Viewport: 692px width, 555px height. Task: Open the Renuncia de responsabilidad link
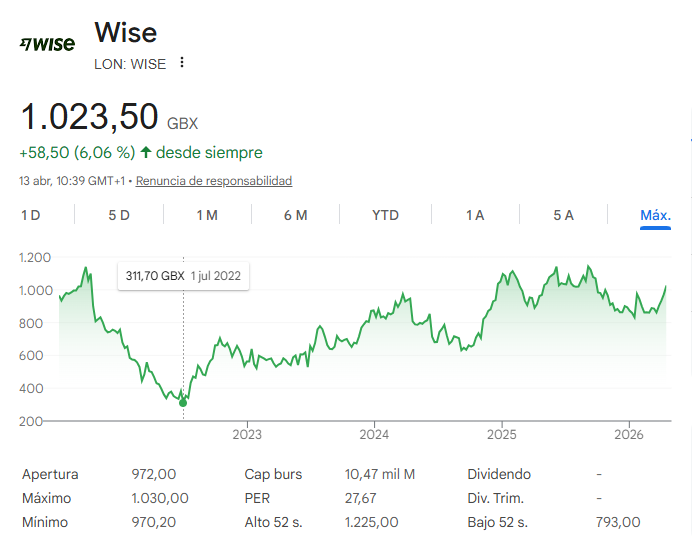(214, 181)
